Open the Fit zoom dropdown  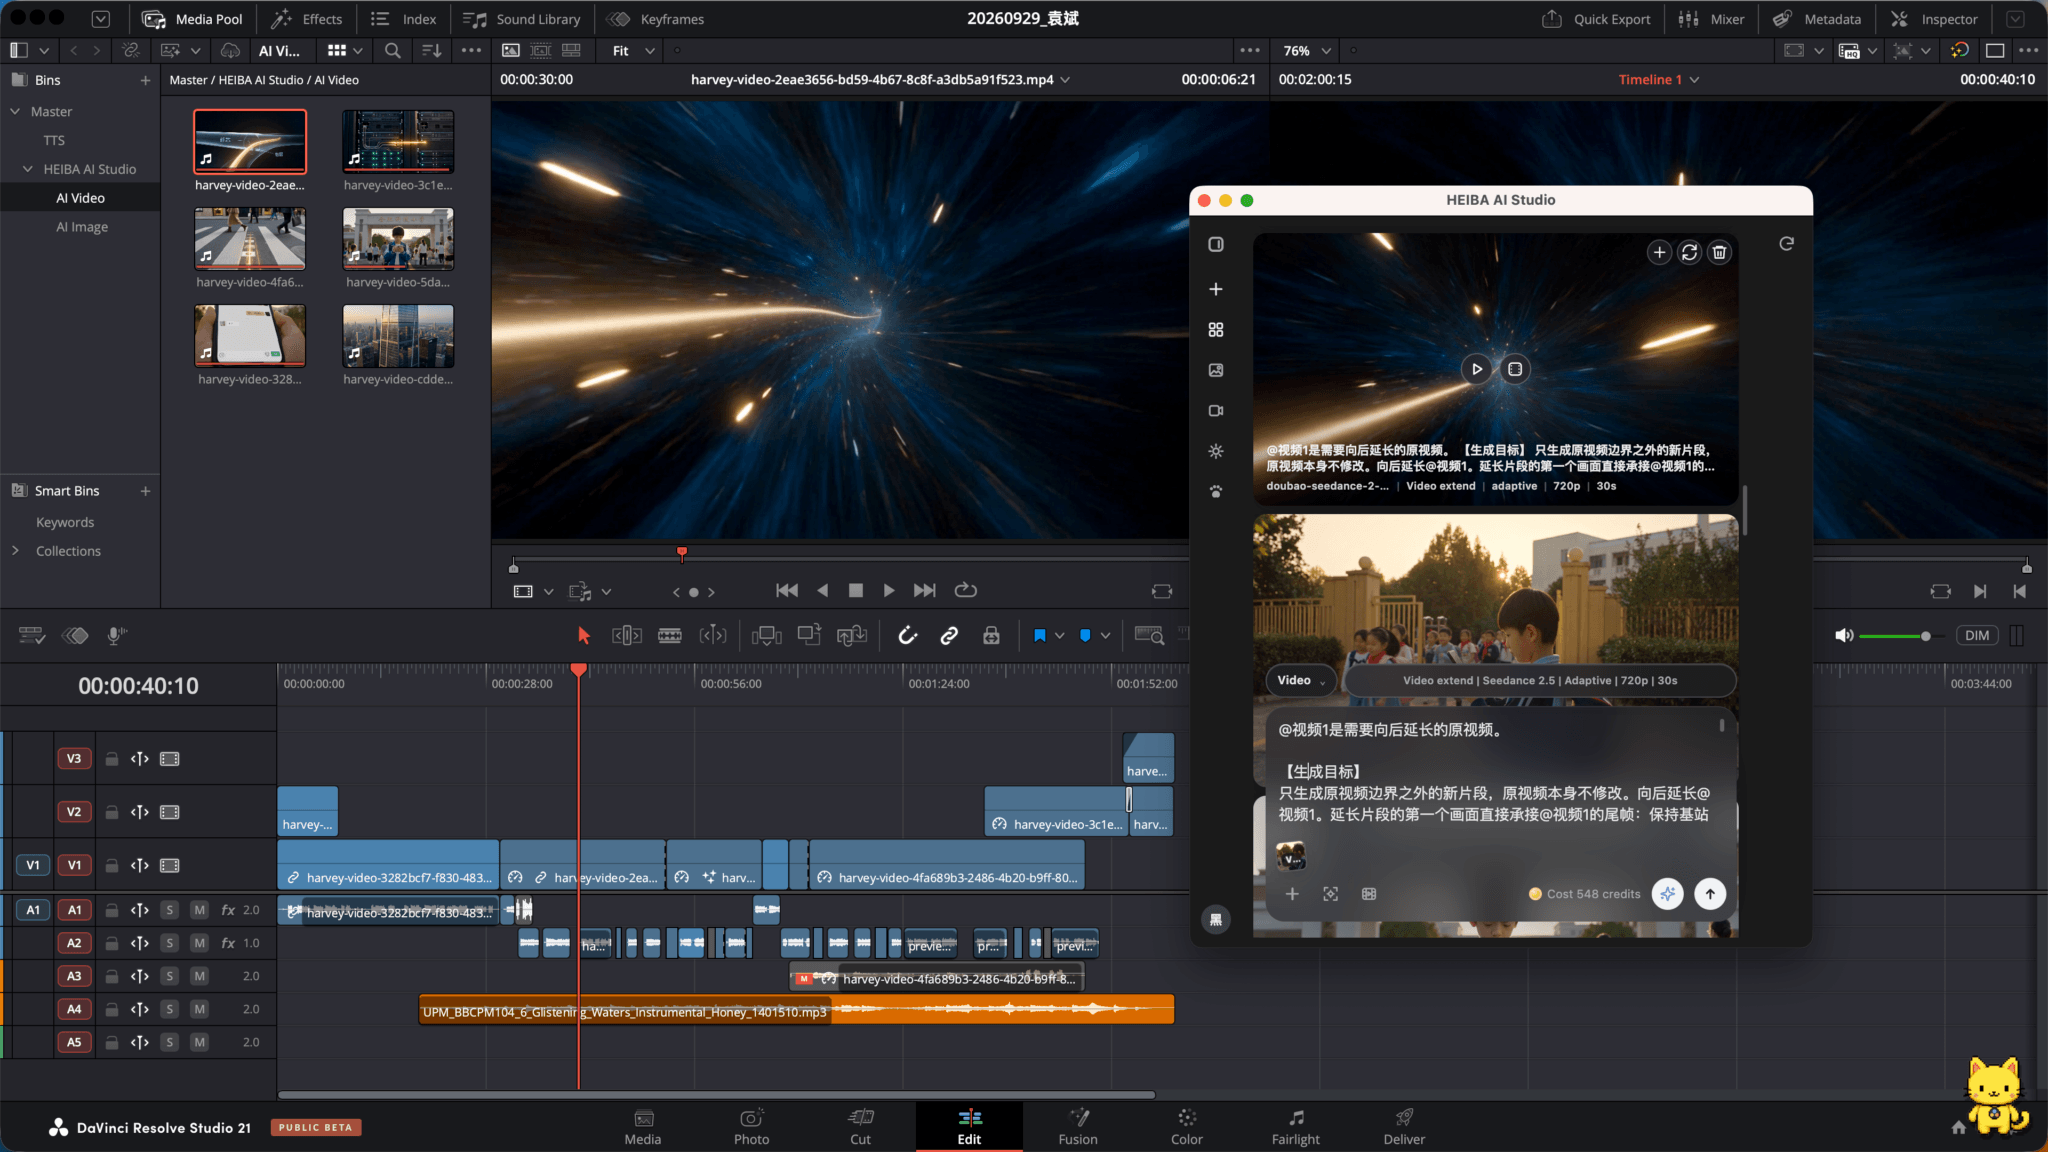tap(634, 50)
